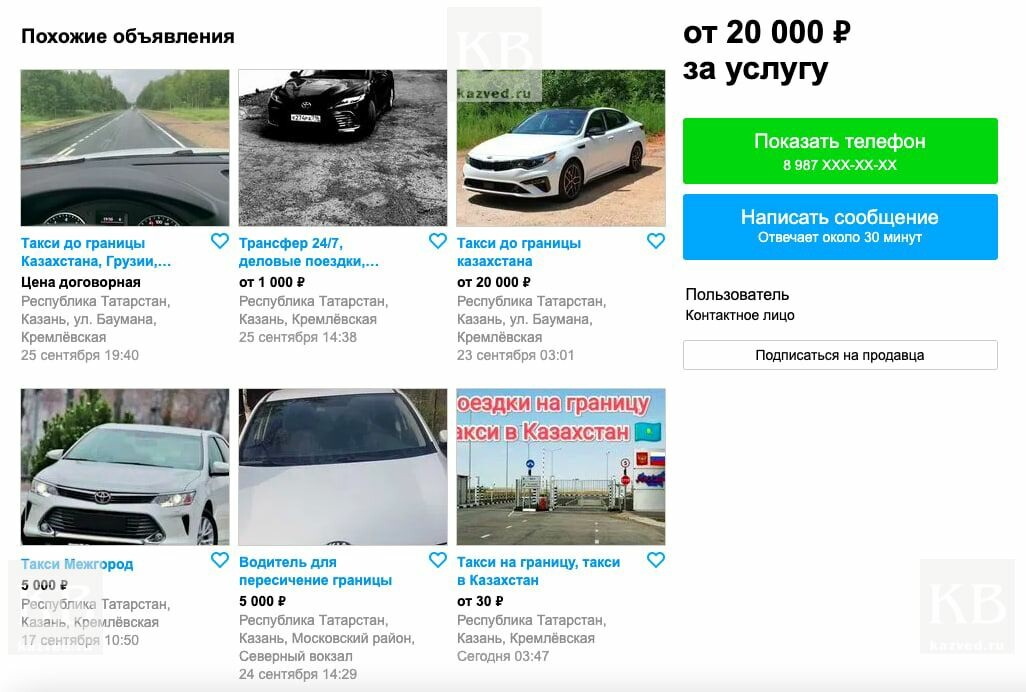Open the 'Водитель для пересичение границы' link
Image resolution: width=1026 pixels, height=692 pixels.
tap(315, 571)
